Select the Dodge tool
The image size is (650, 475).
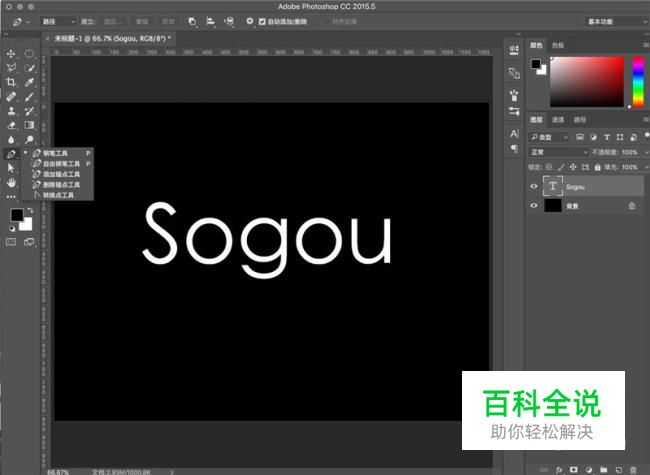(29, 139)
